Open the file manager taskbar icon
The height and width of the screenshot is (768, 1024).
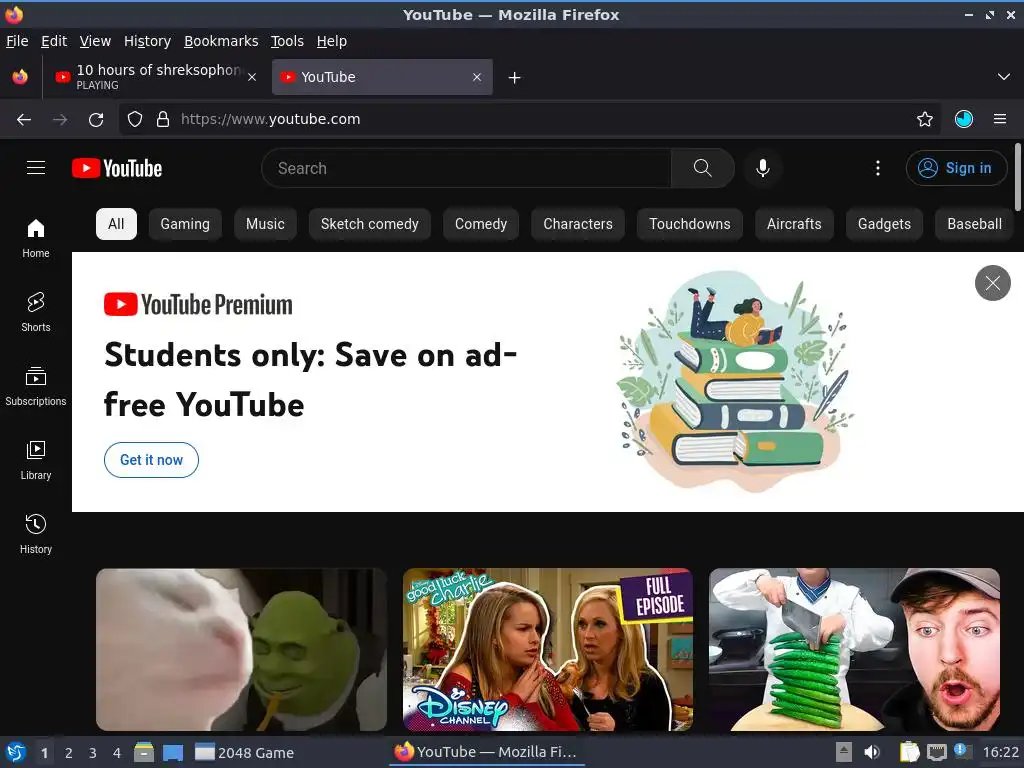[144, 752]
